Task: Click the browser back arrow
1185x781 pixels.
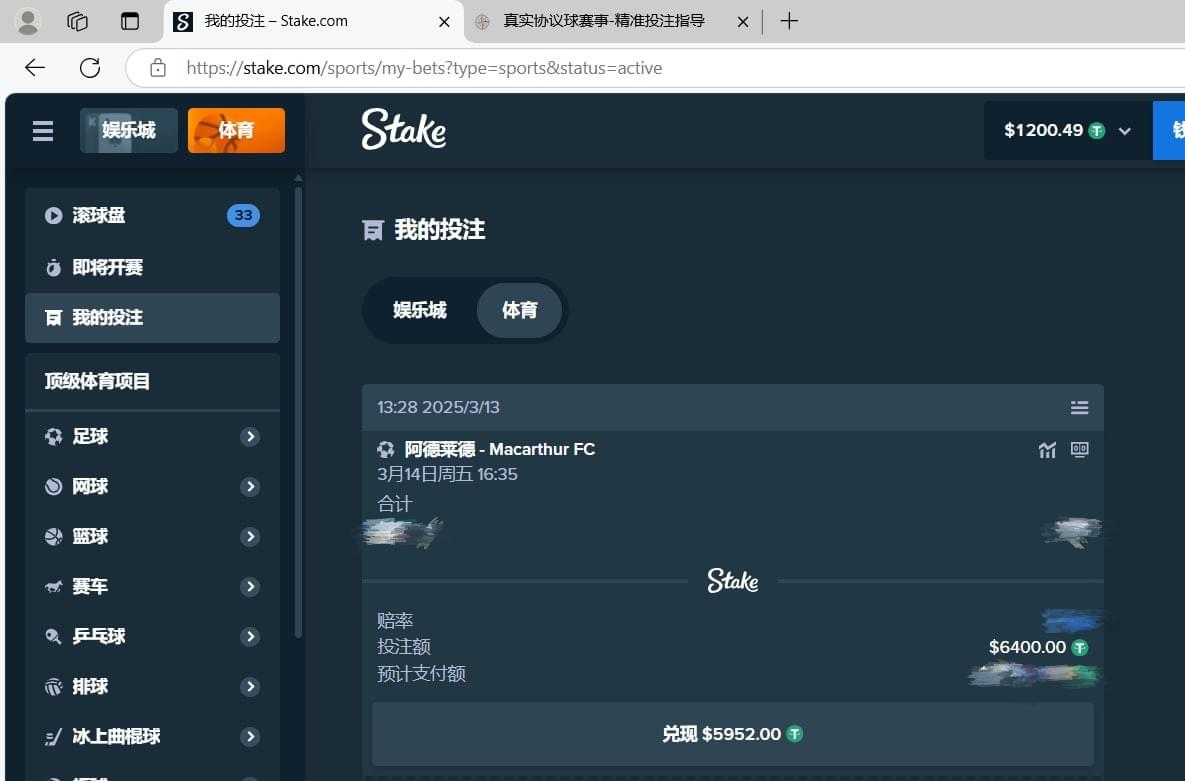Action: pyautogui.click(x=35, y=68)
